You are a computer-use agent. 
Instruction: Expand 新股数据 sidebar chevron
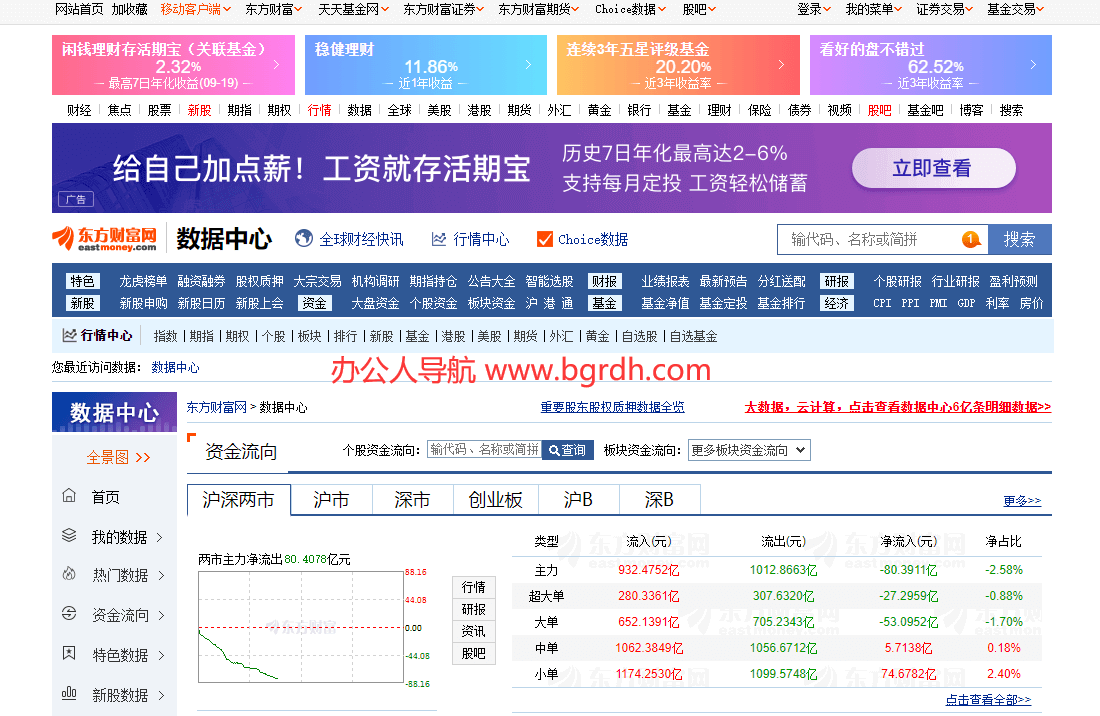click(161, 696)
